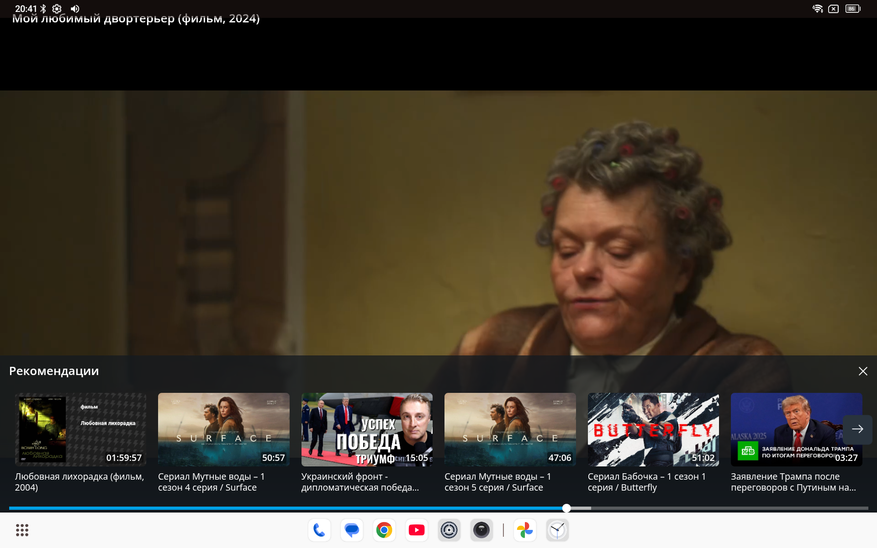
Task: Open the Camera app in the dock
Action: click(482, 530)
